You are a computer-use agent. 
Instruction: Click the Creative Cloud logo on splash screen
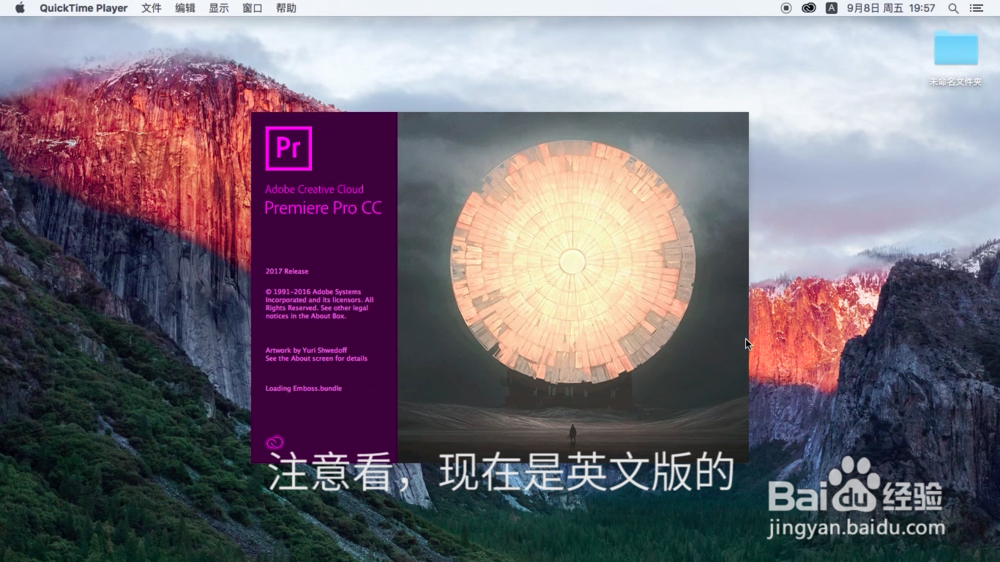[x=275, y=442]
